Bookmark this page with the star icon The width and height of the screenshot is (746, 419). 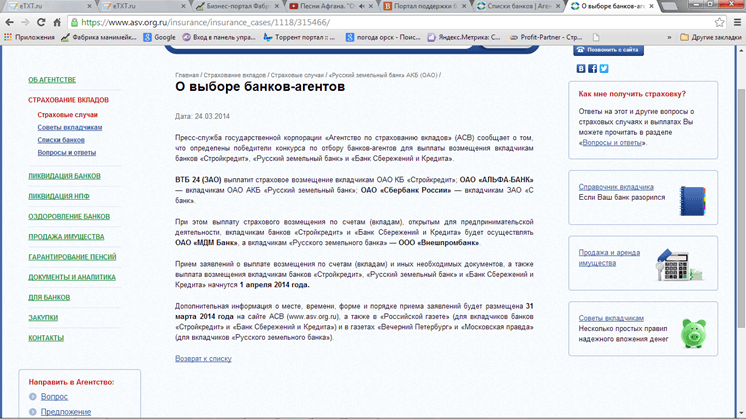[x=719, y=22]
